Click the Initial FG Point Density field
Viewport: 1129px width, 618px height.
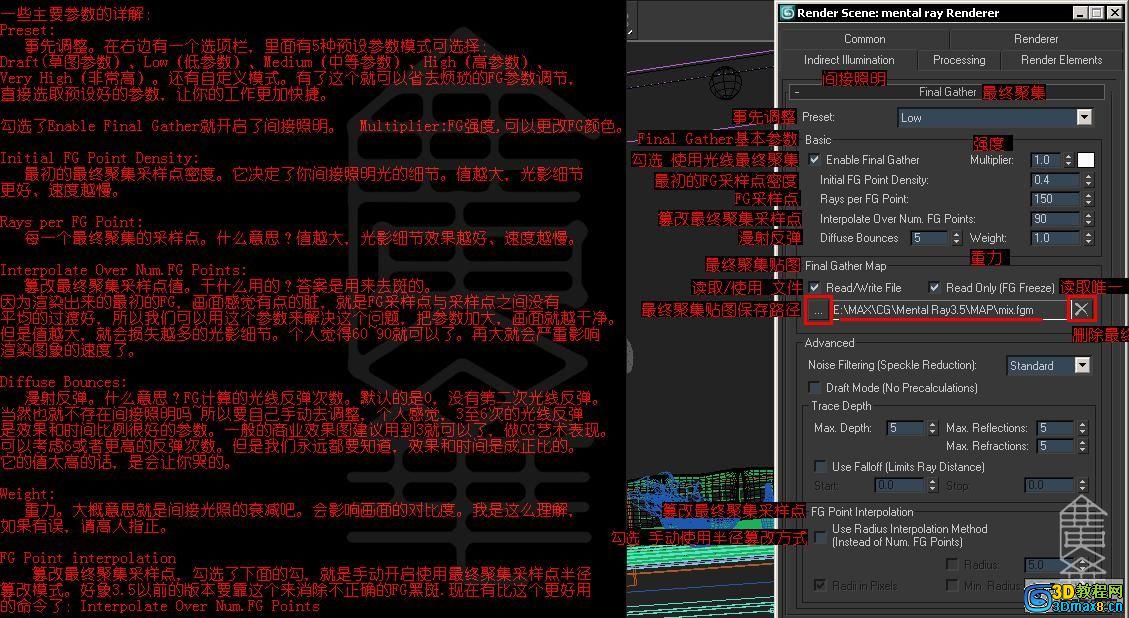tap(1056, 180)
